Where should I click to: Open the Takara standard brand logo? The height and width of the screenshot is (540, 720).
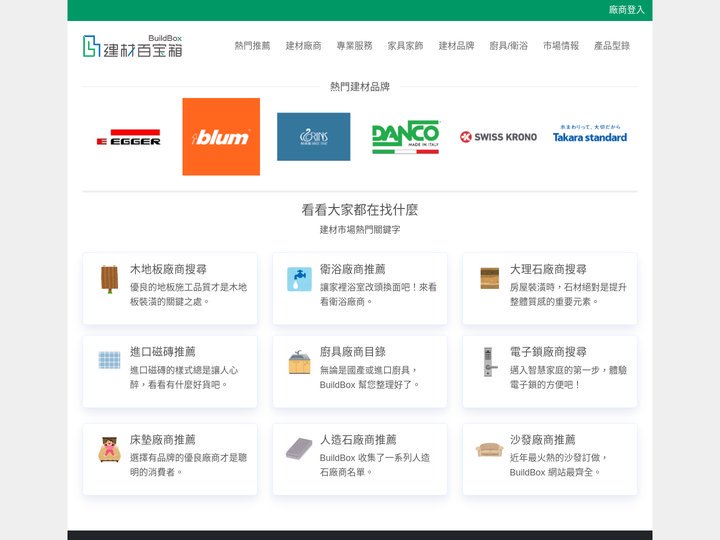point(590,134)
